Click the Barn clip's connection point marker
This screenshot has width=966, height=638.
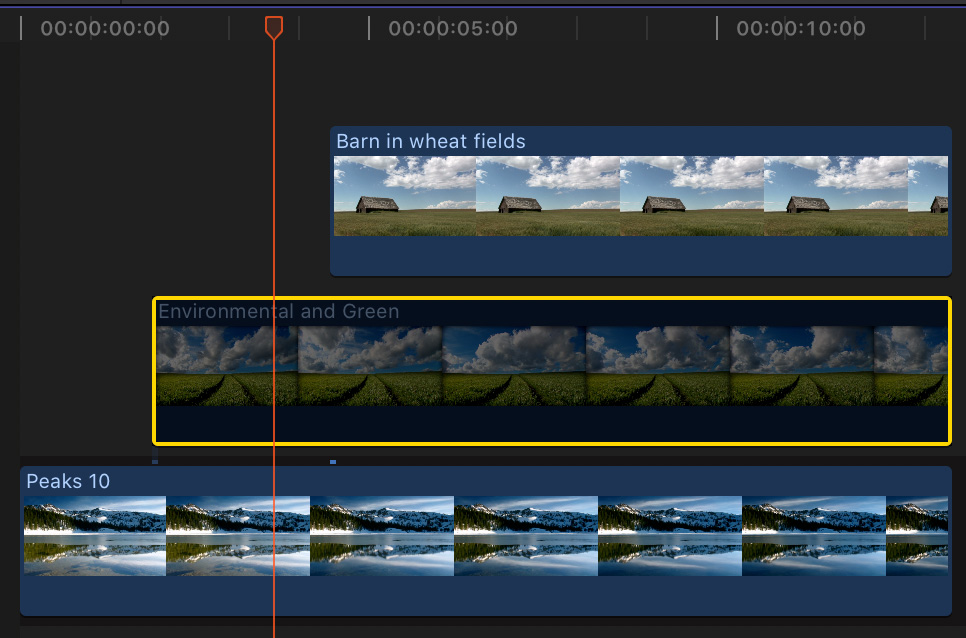333,461
